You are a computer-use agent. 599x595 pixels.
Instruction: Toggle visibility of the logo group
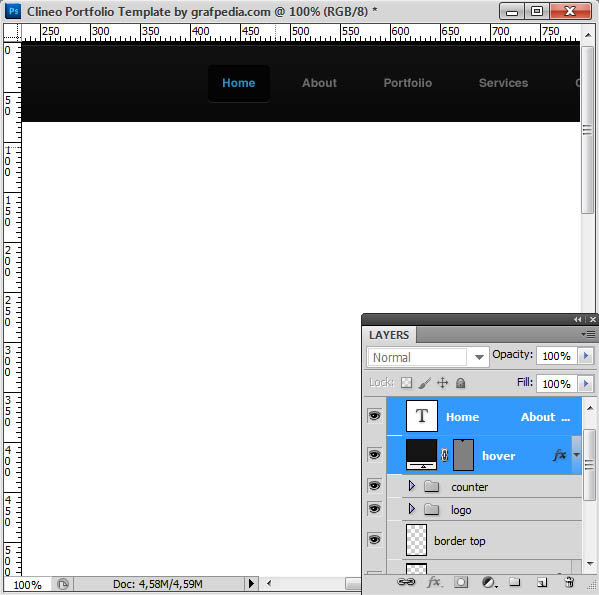click(x=374, y=509)
